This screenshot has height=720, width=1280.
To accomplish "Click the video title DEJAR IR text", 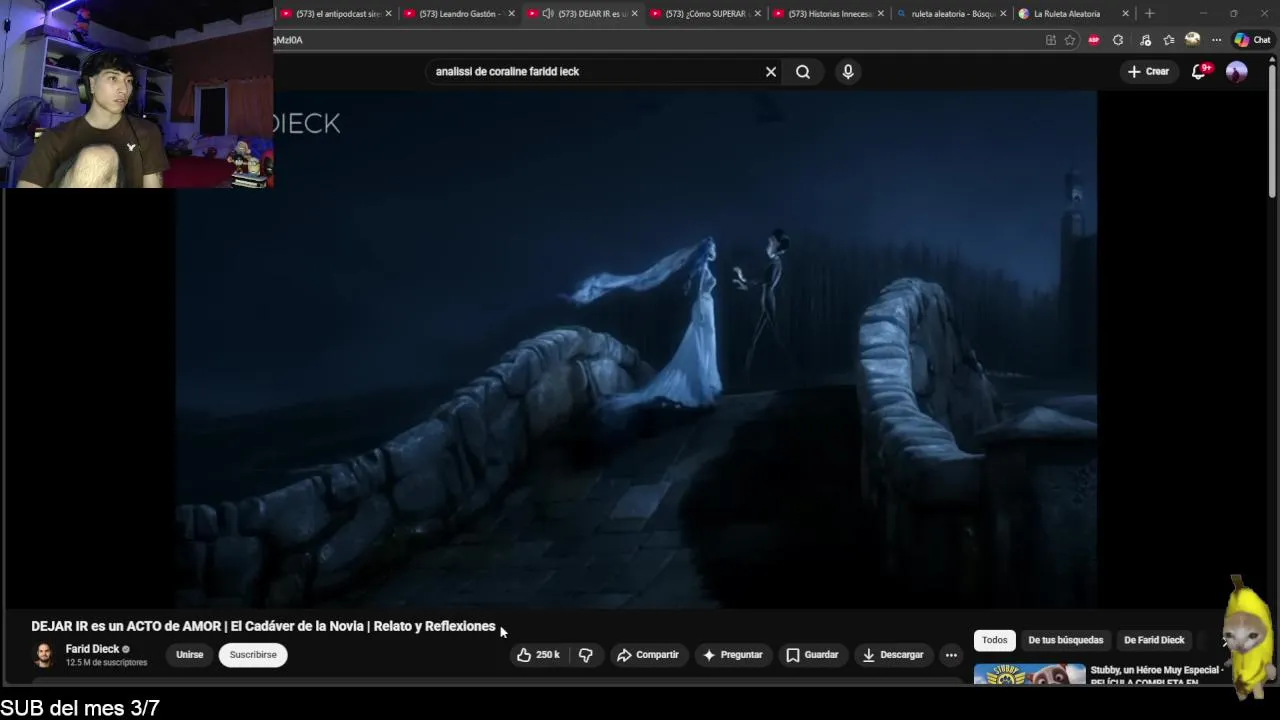I will pyautogui.click(x=263, y=626).
